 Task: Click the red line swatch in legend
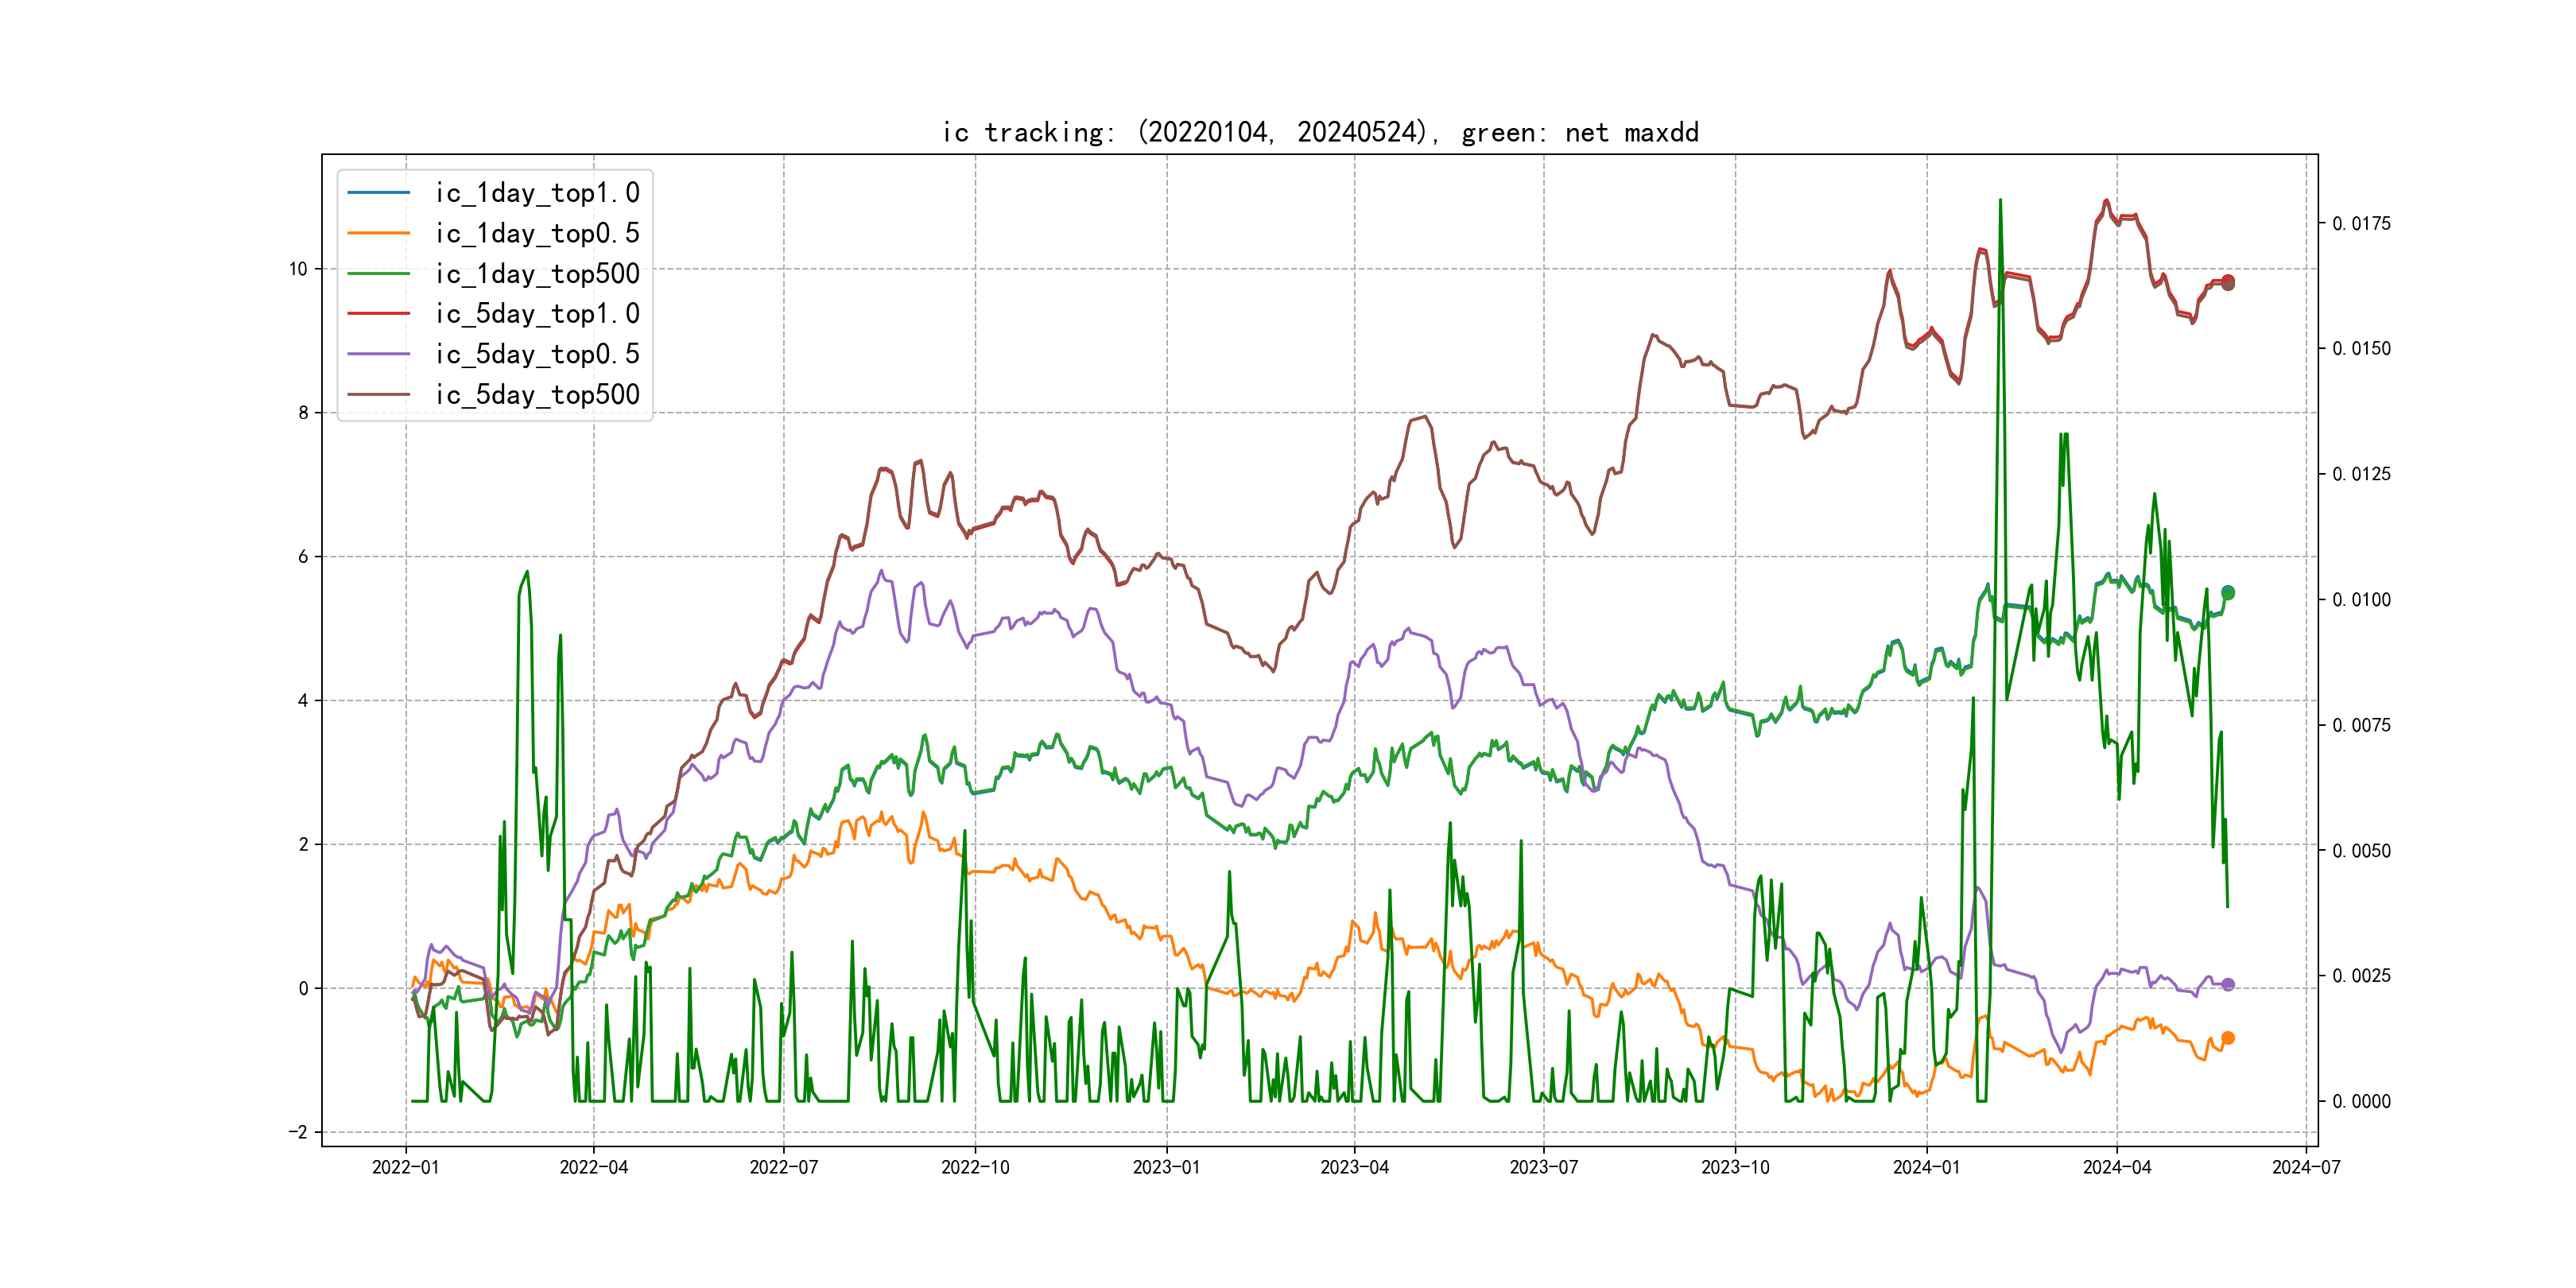pos(379,313)
